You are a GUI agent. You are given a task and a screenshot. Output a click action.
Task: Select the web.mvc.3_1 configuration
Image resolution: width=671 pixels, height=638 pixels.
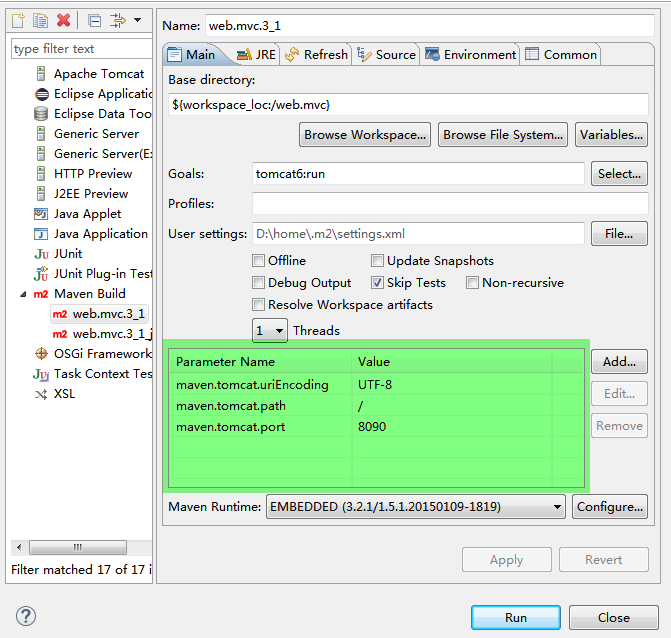pyautogui.click(x=99, y=314)
